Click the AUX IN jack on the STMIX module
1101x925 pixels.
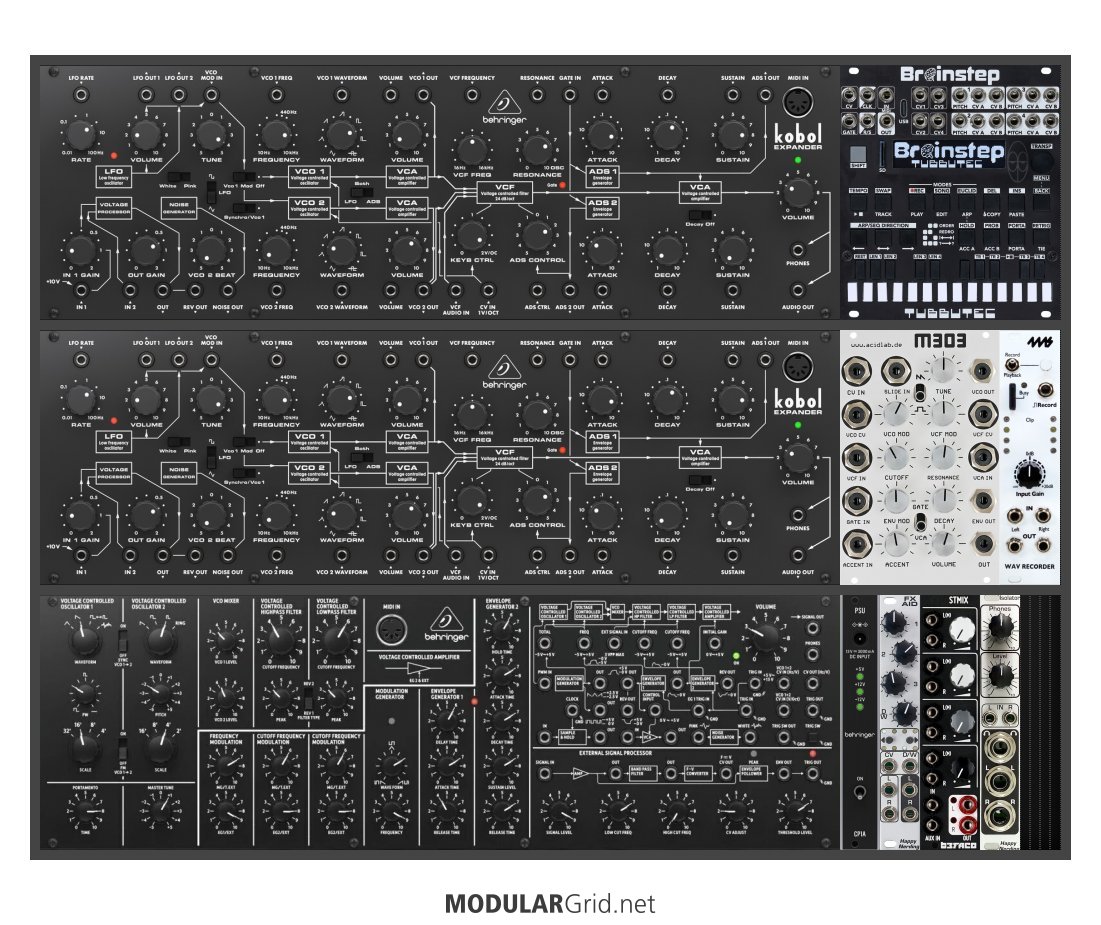pyautogui.click(x=933, y=825)
